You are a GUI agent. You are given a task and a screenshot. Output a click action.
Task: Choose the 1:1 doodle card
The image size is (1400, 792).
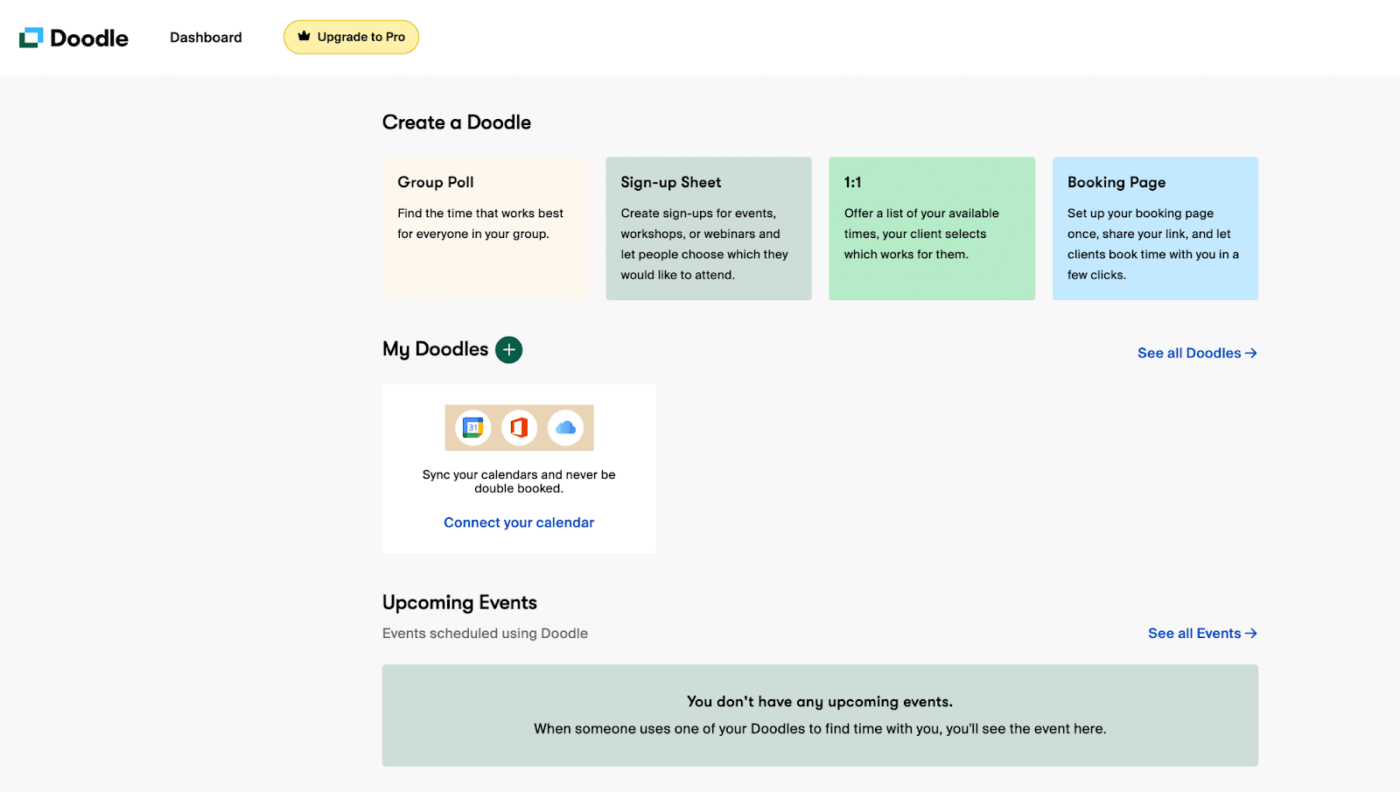pos(932,228)
